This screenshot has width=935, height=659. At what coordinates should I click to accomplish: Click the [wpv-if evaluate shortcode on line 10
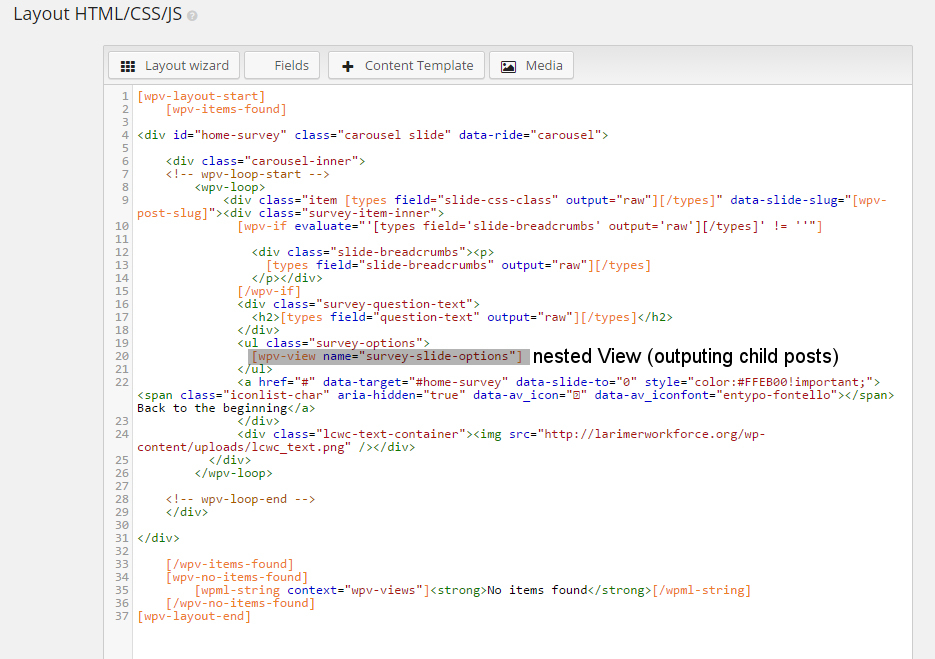(530, 226)
